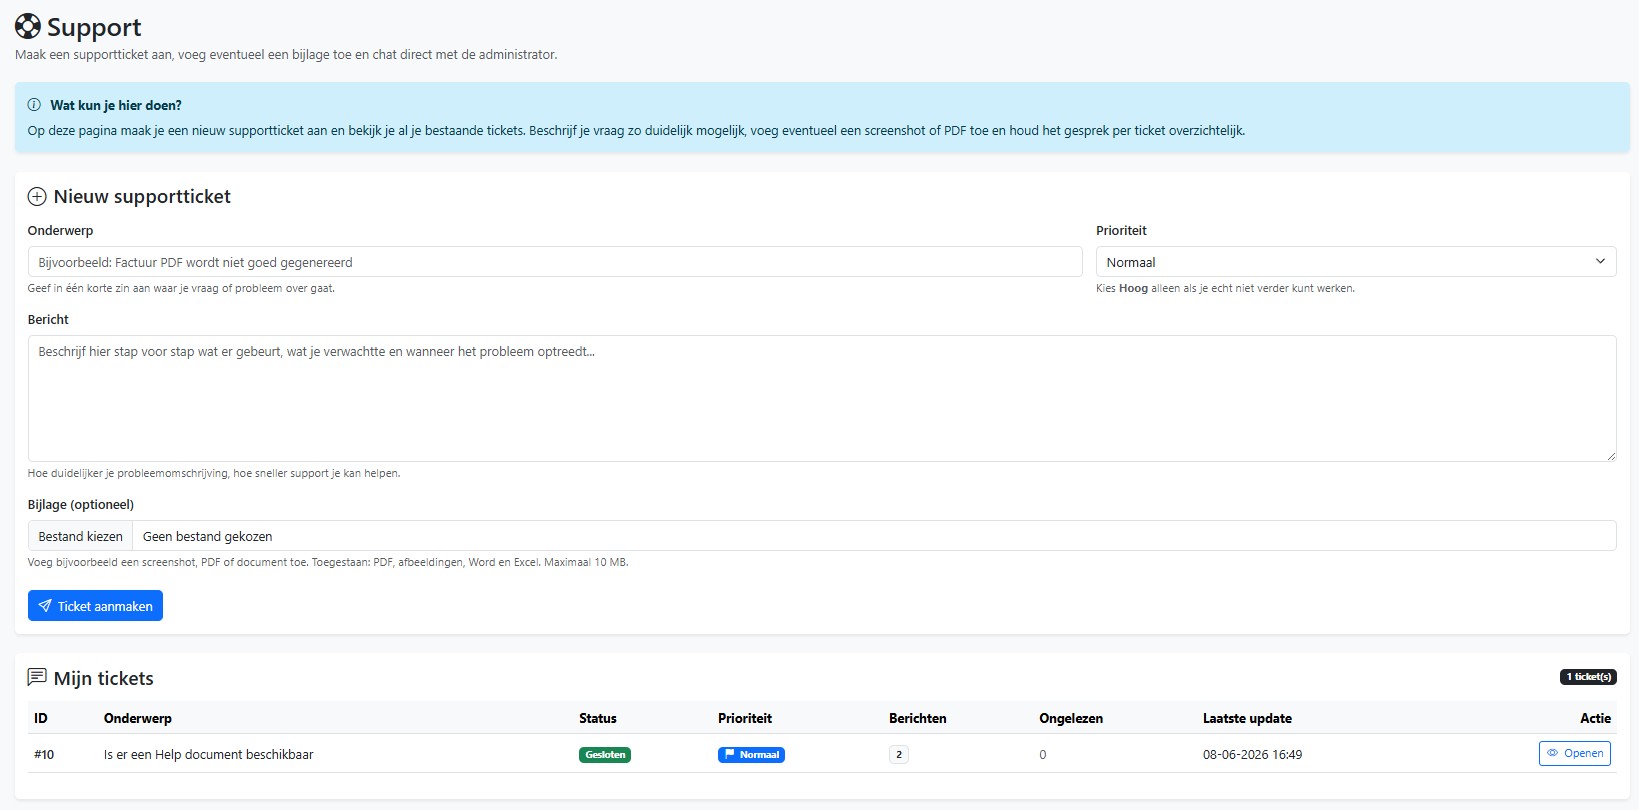Click the Mijn tickets heading
Viewport: 1639px width, 810px height.
(104, 678)
